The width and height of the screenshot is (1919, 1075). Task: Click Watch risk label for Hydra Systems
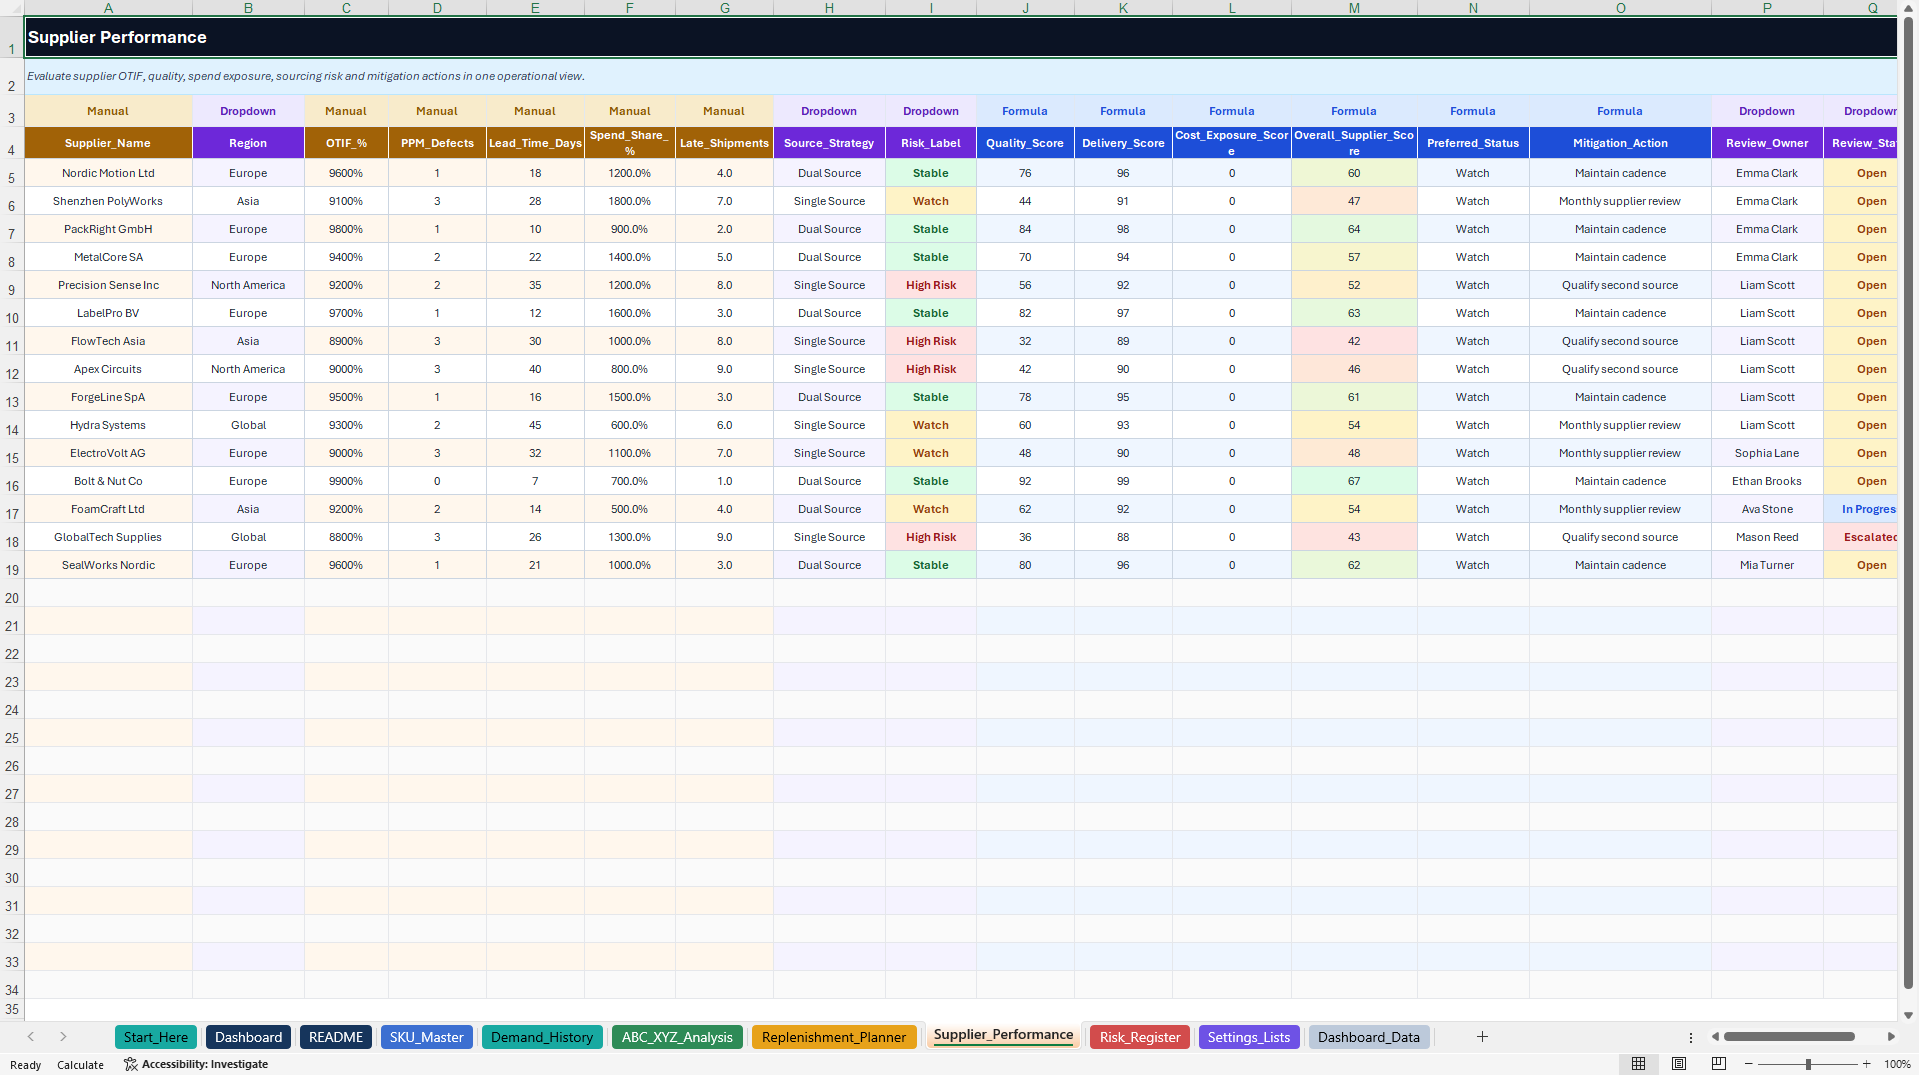coord(931,425)
